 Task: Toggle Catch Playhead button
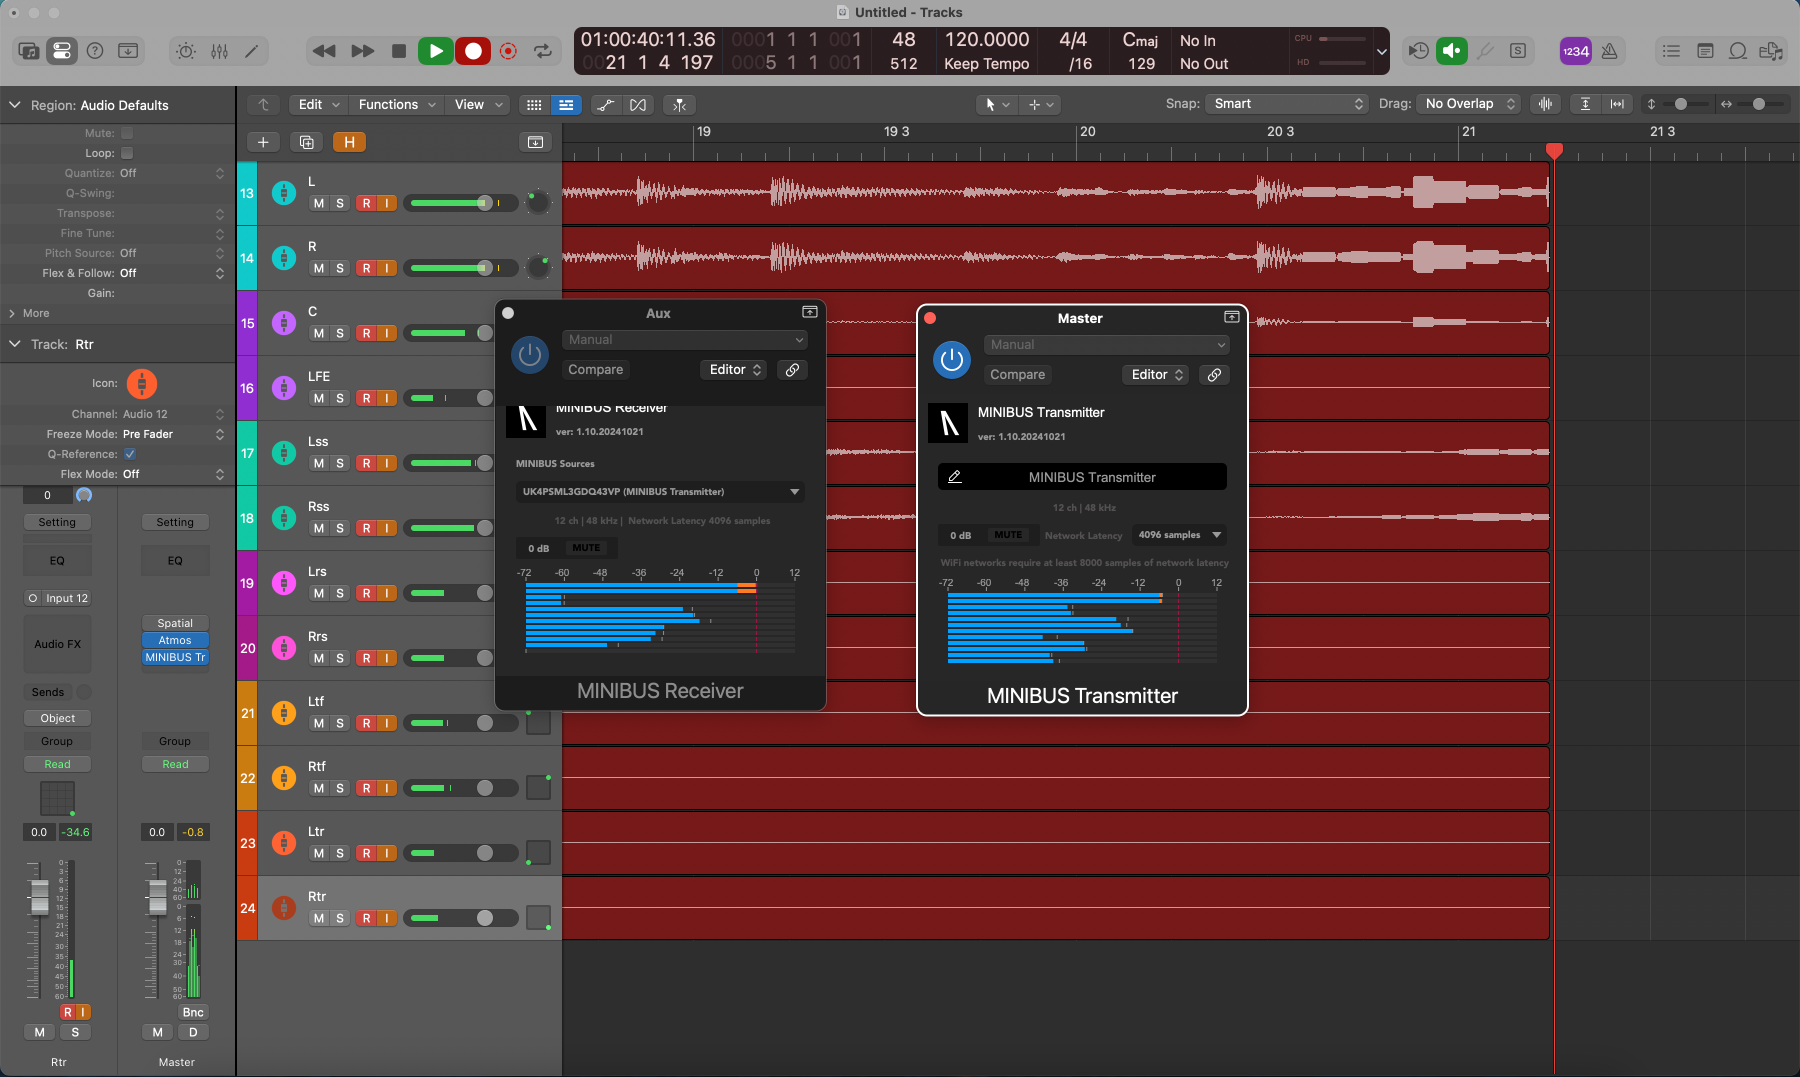pos(679,105)
